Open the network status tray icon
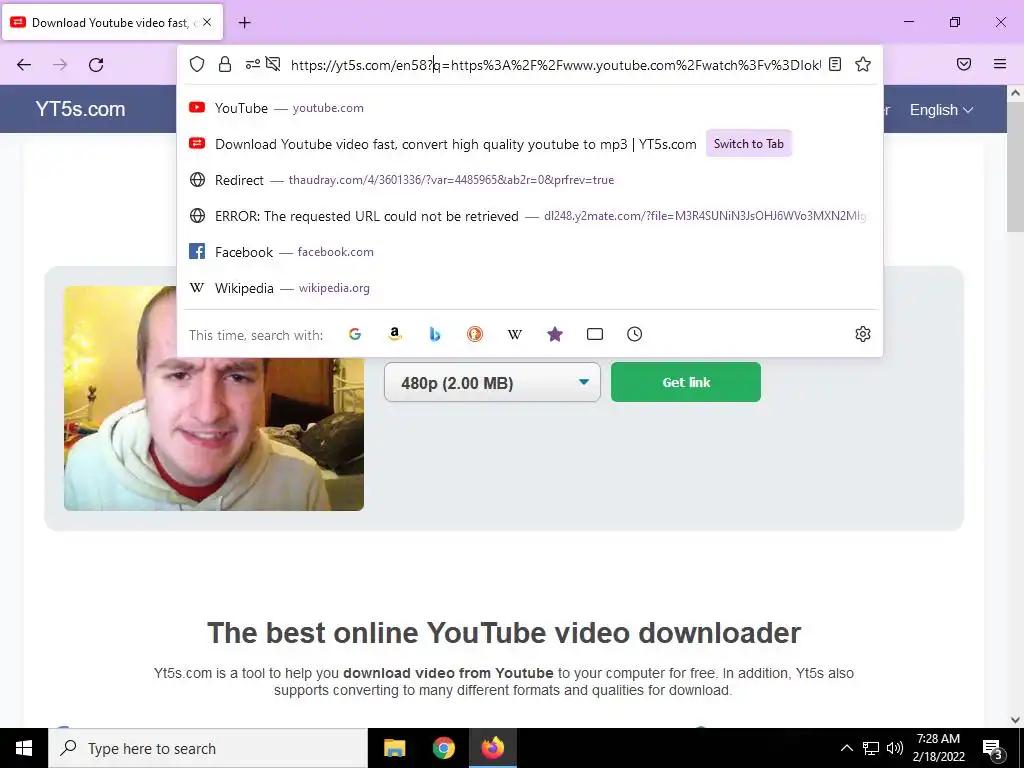 point(871,748)
